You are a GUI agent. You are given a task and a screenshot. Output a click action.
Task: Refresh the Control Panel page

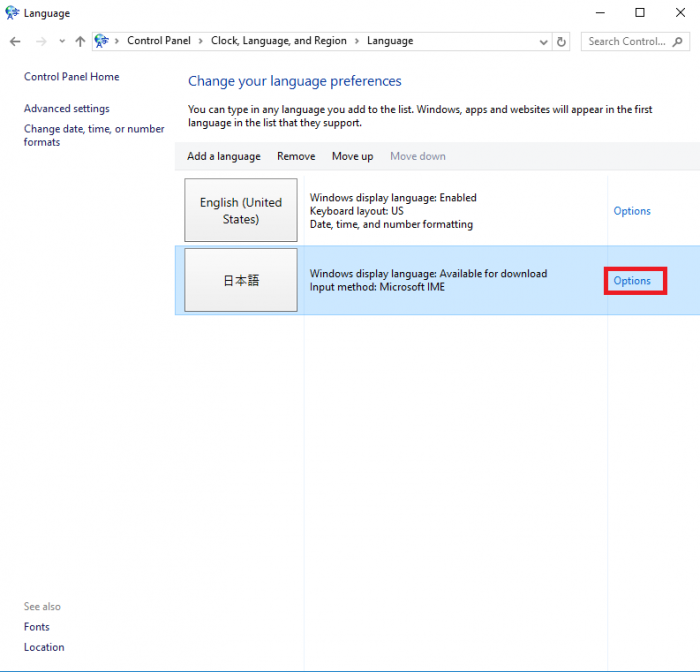point(561,42)
